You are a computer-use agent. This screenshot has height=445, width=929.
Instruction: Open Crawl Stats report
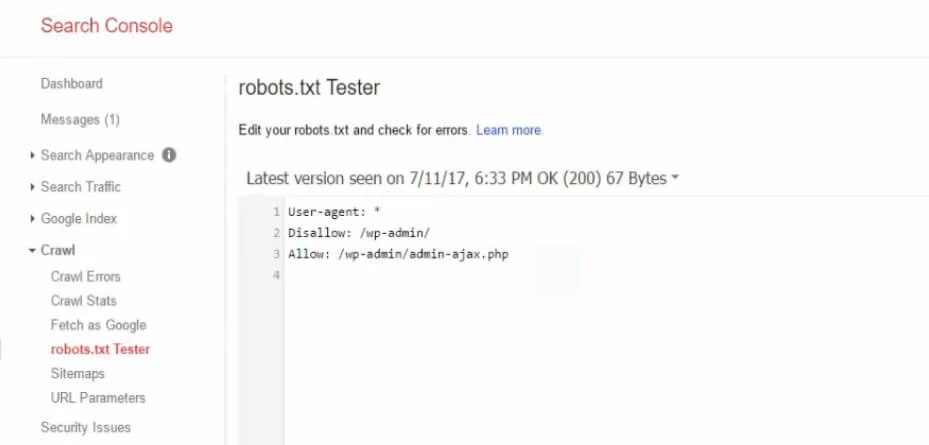click(x=83, y=301)
